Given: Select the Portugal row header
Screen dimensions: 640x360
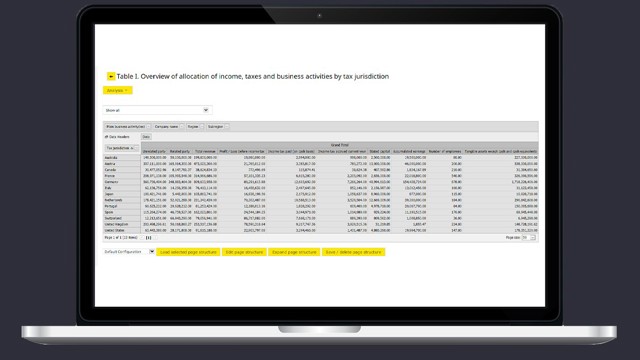Looking at the screenshot, I should click(122, 206).
